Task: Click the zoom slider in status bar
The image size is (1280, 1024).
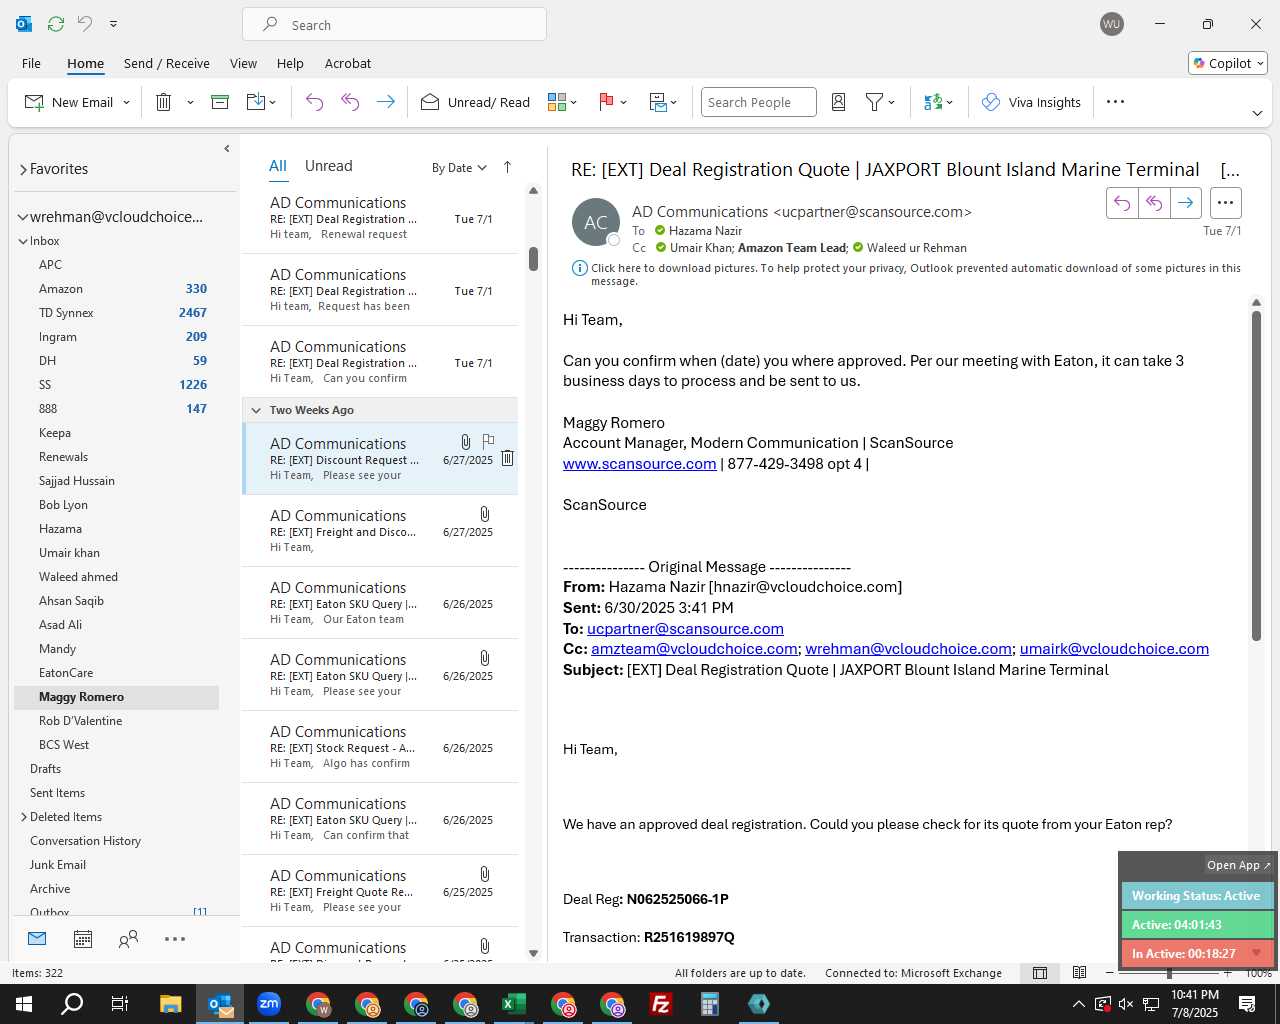Action: 1168,973
